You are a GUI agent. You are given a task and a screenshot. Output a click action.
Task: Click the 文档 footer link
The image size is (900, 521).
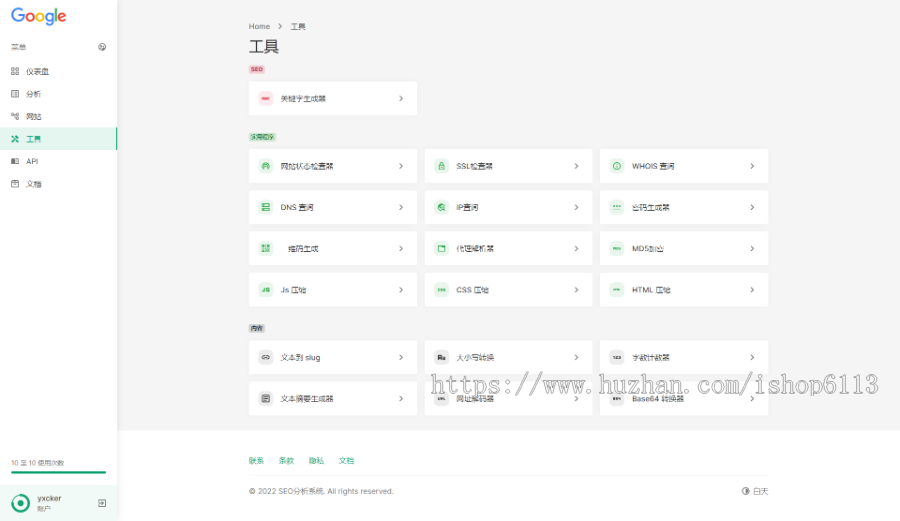tap(346, 461)
